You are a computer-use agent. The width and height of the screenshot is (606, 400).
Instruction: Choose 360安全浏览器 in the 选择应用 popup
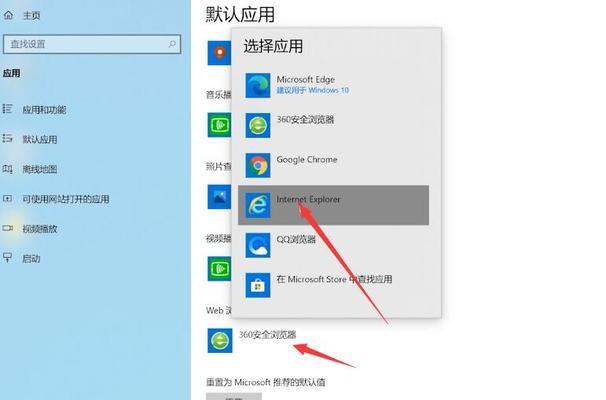[x=334, y=125]
